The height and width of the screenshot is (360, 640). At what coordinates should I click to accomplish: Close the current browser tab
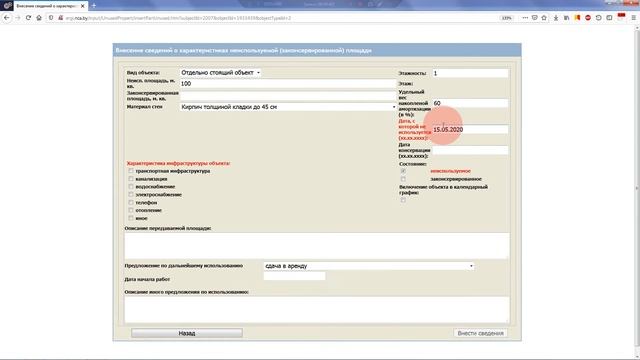[83, 6]
